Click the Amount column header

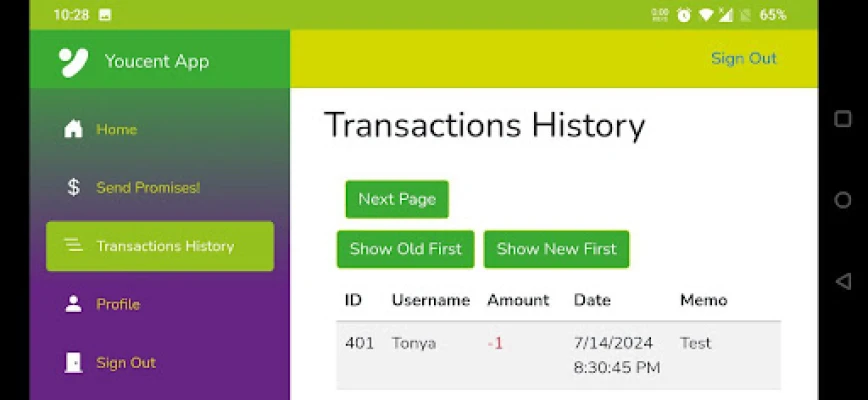518,300
